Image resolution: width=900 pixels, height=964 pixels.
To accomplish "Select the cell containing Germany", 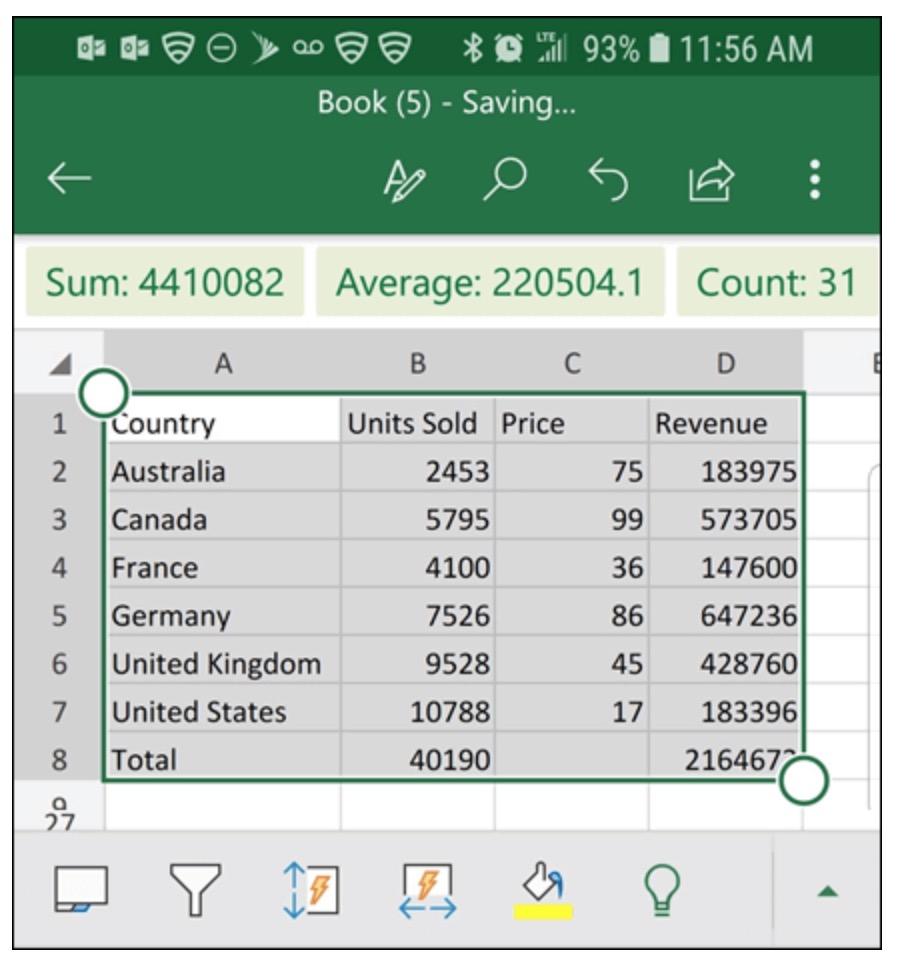I will [x=222, y=616].
